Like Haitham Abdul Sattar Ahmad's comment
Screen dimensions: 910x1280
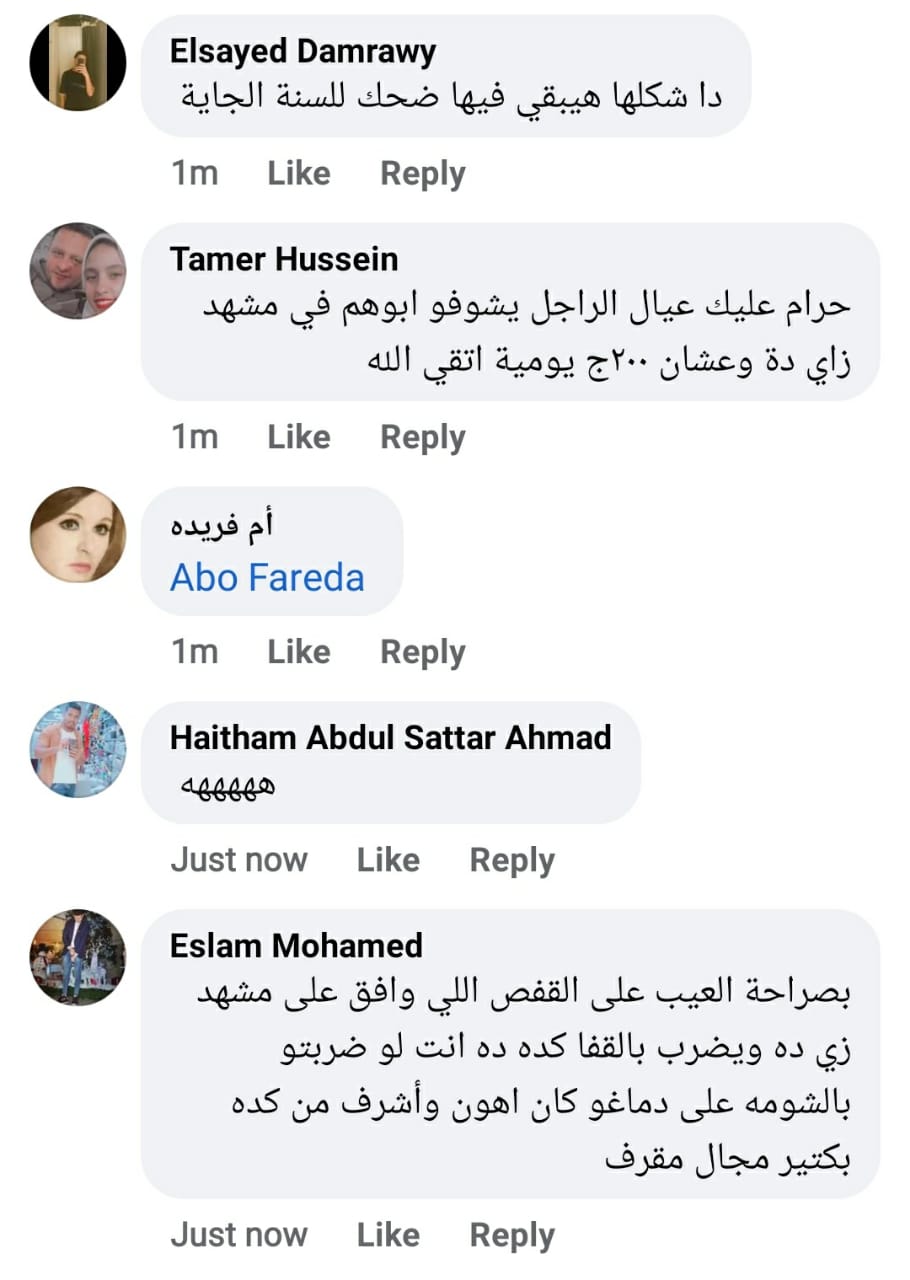coord(388,860)
